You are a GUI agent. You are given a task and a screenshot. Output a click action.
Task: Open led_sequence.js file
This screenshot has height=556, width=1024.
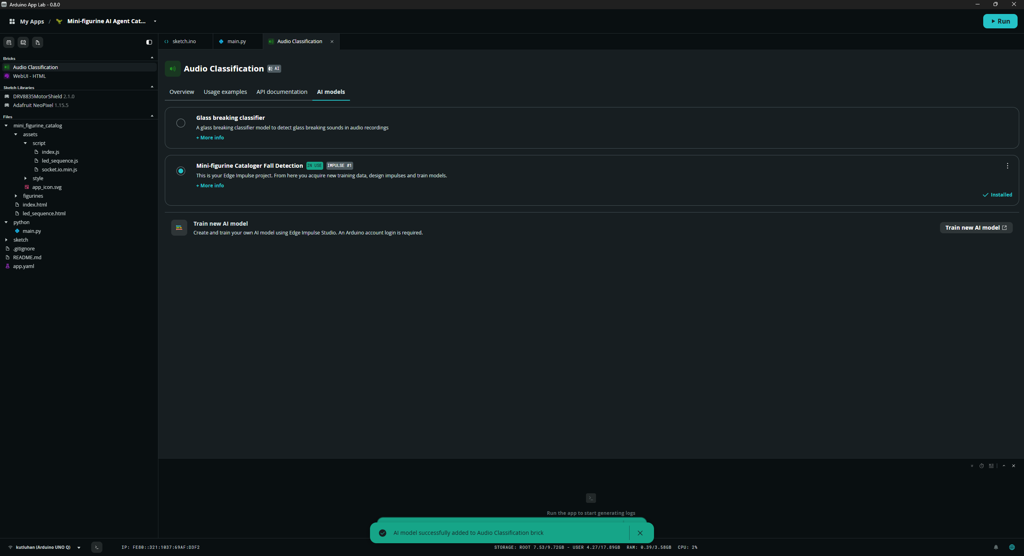point(59,161)
